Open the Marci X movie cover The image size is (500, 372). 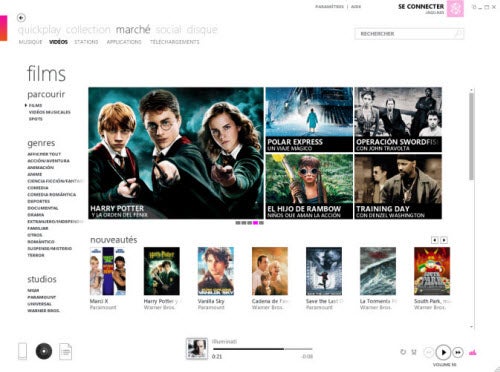(108, 271)
